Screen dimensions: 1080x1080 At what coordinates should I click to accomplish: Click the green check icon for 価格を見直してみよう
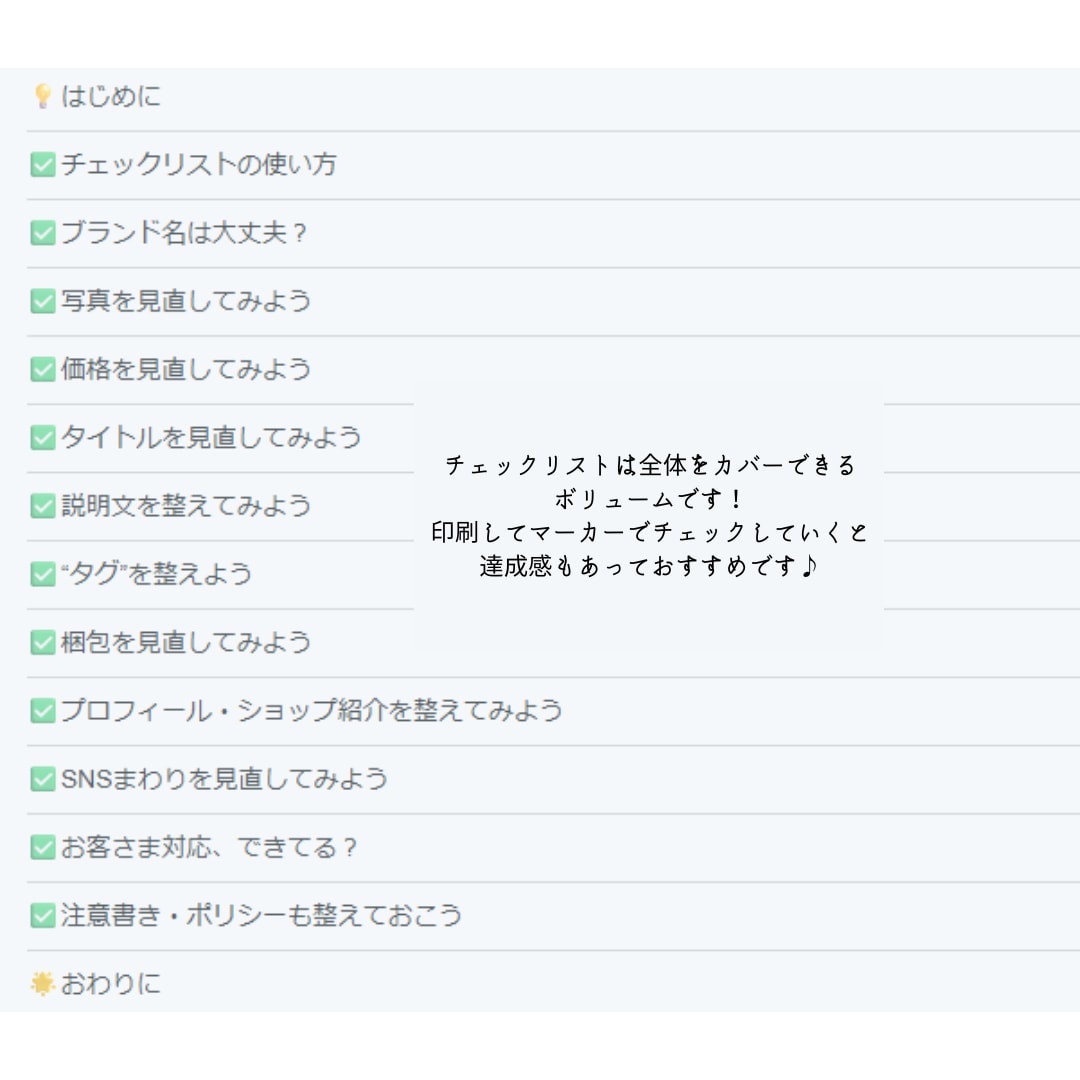(x=43, y=369)
